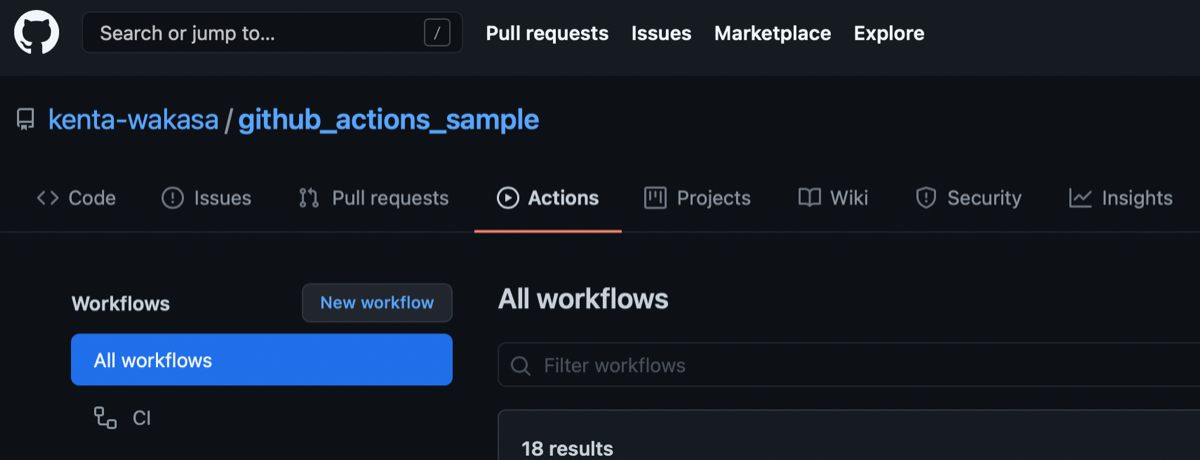The width and height of the screenshot is (1200, 460).
Task: Click the magnifier icon in Filter workflows
Action: [x=520, y=365]
